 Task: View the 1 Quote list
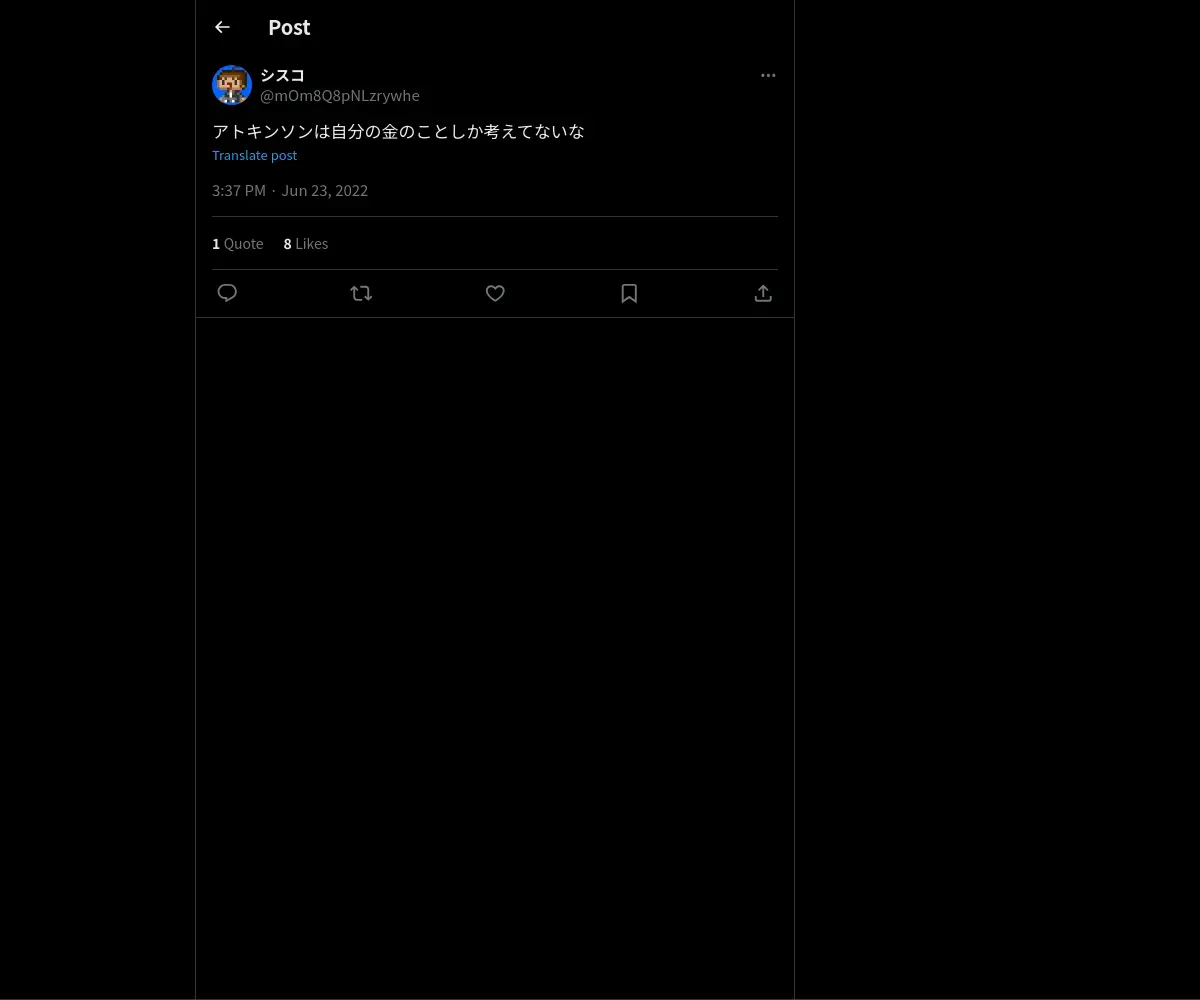coord(238,243)
